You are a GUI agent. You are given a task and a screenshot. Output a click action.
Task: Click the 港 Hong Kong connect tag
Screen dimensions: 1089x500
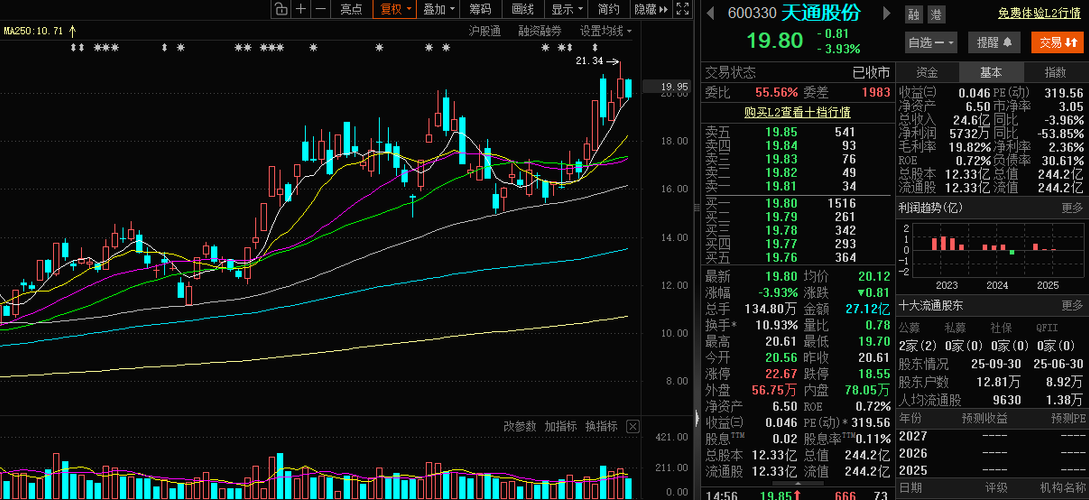tap(935, 14)
